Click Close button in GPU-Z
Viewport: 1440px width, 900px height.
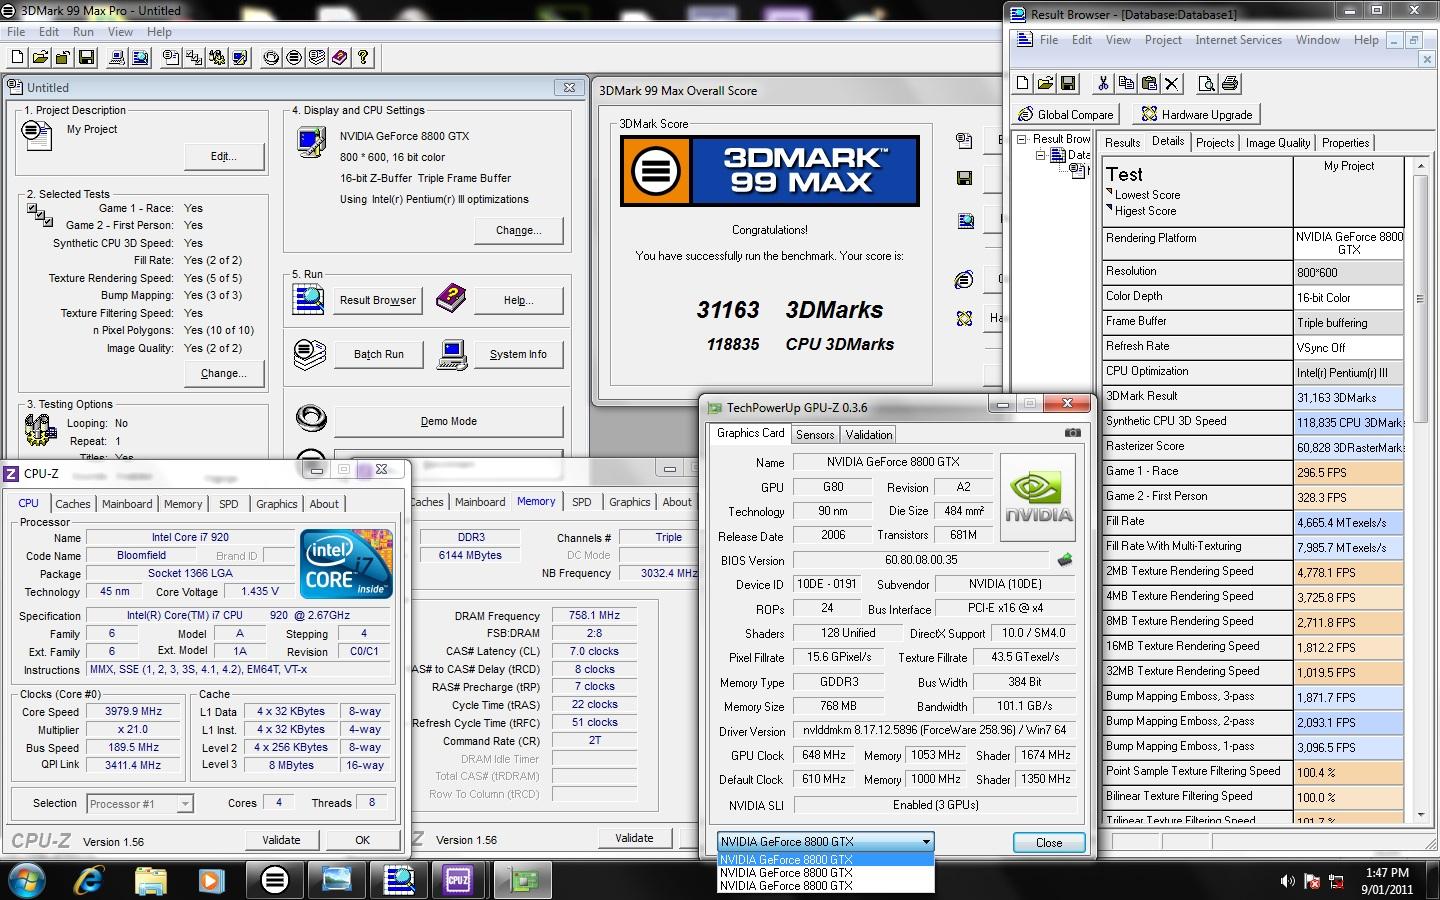1049,842
